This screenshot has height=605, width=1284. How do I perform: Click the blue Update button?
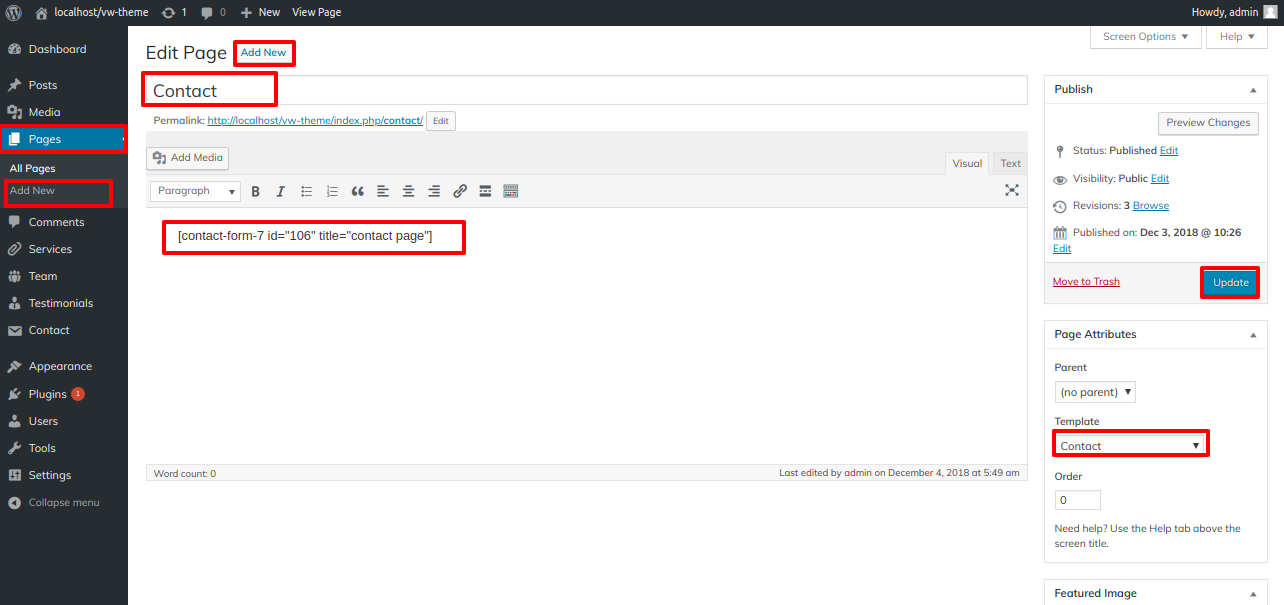click(1230, 283)
